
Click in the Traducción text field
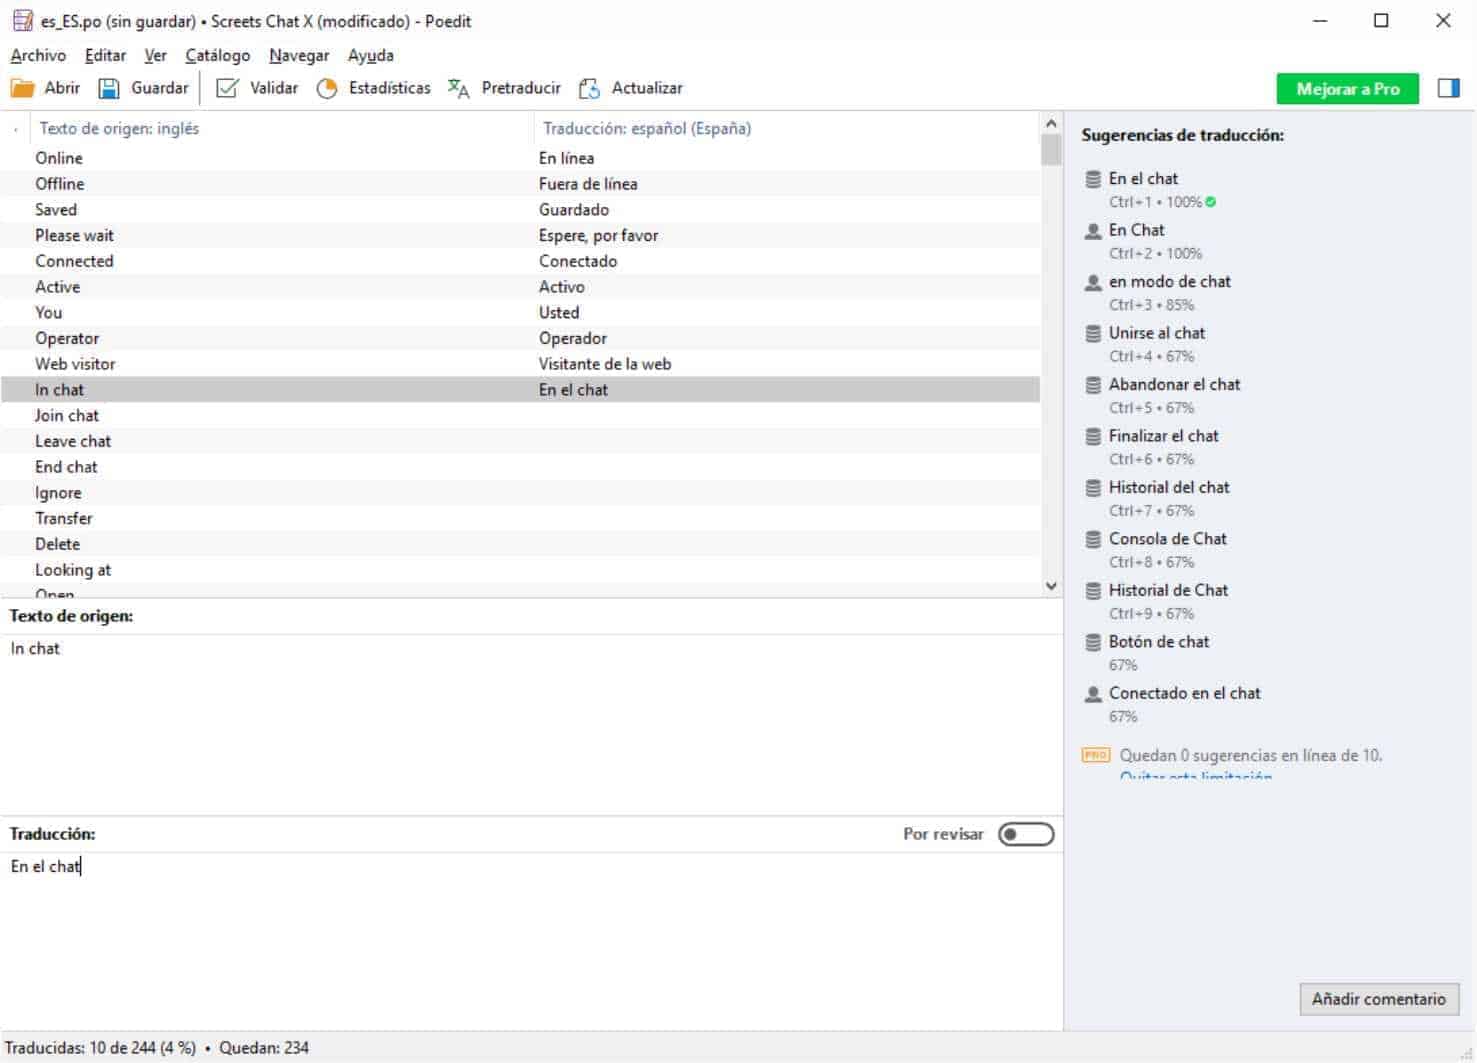(x=530, y=940)
